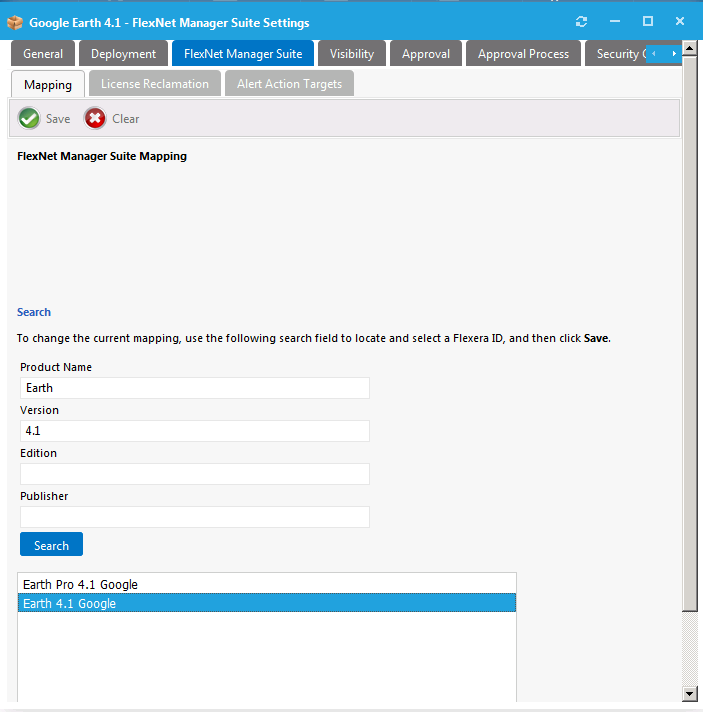Maximize the settings window
Image resolution: width=703 pixels, height=712 pixels.
(647, 21)
